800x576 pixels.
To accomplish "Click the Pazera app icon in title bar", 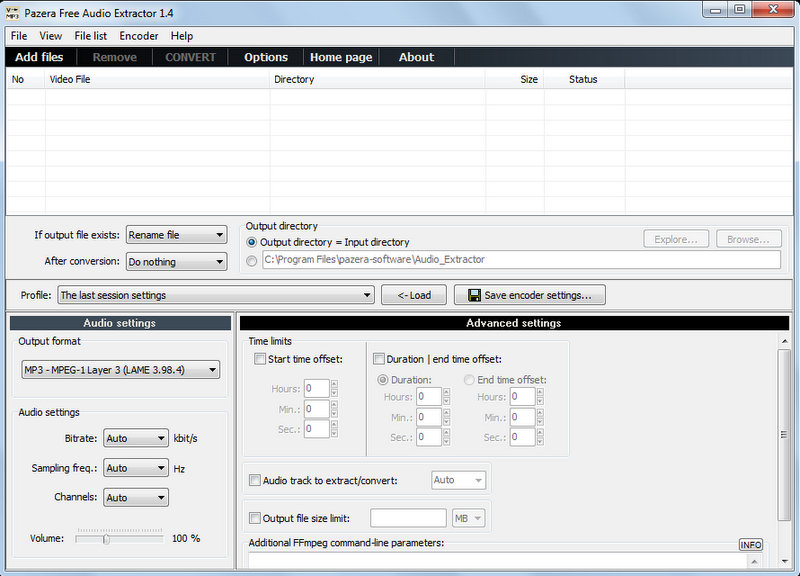I will 12,13.
